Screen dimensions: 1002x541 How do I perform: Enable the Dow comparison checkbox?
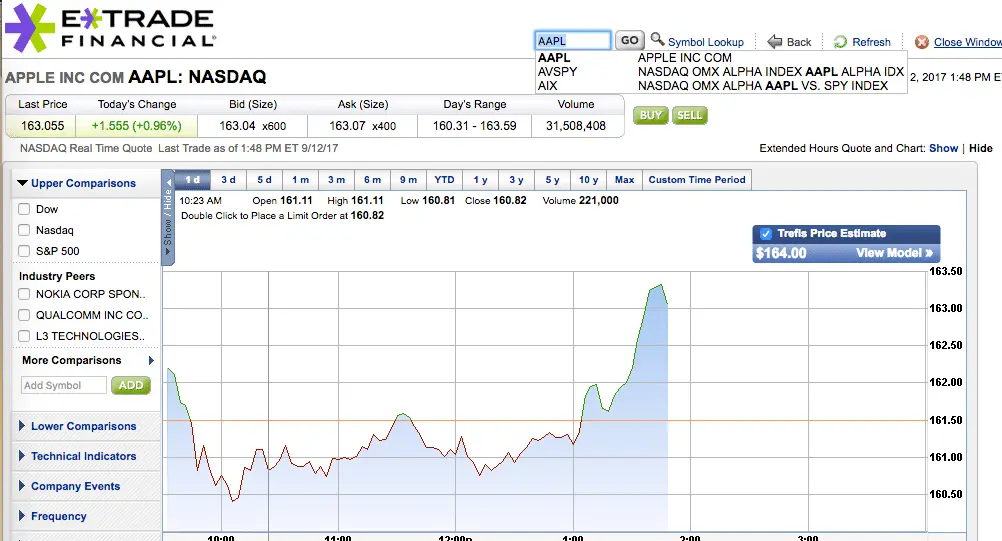coord(24,209)
